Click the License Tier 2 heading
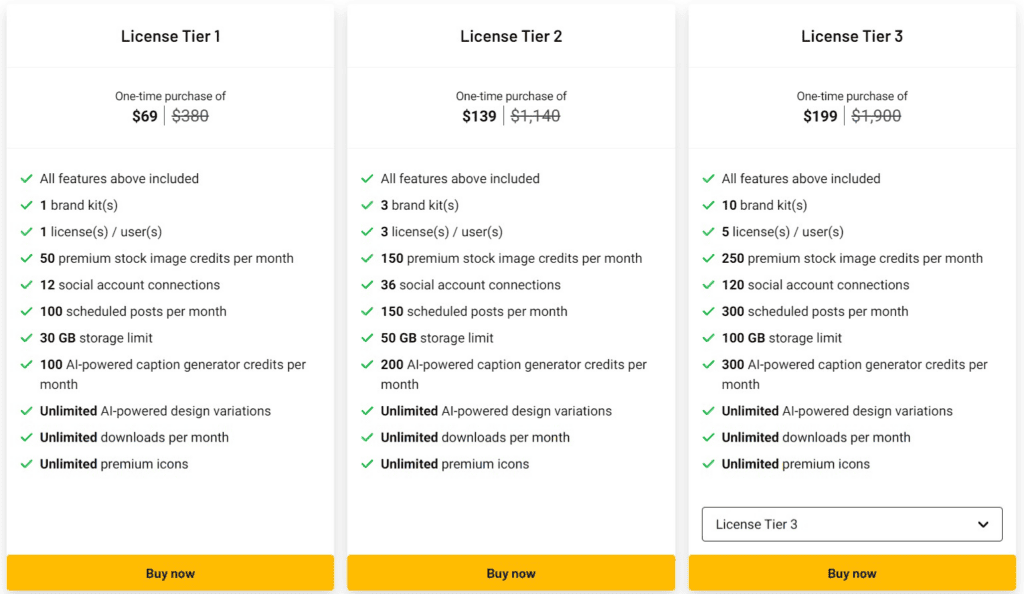The image size is (1024, 594). (x=511, y=36)
